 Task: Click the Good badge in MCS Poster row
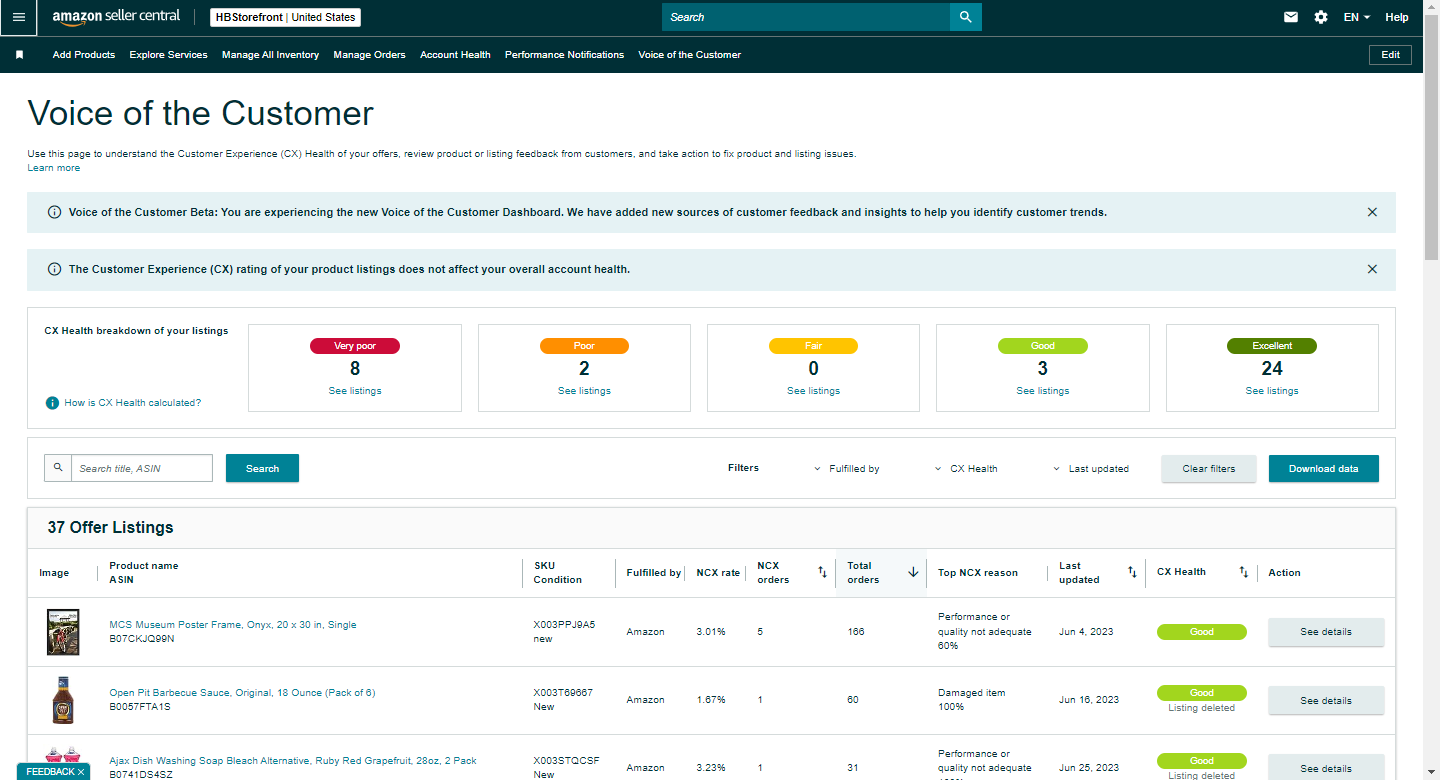[x=1202, y=632]
